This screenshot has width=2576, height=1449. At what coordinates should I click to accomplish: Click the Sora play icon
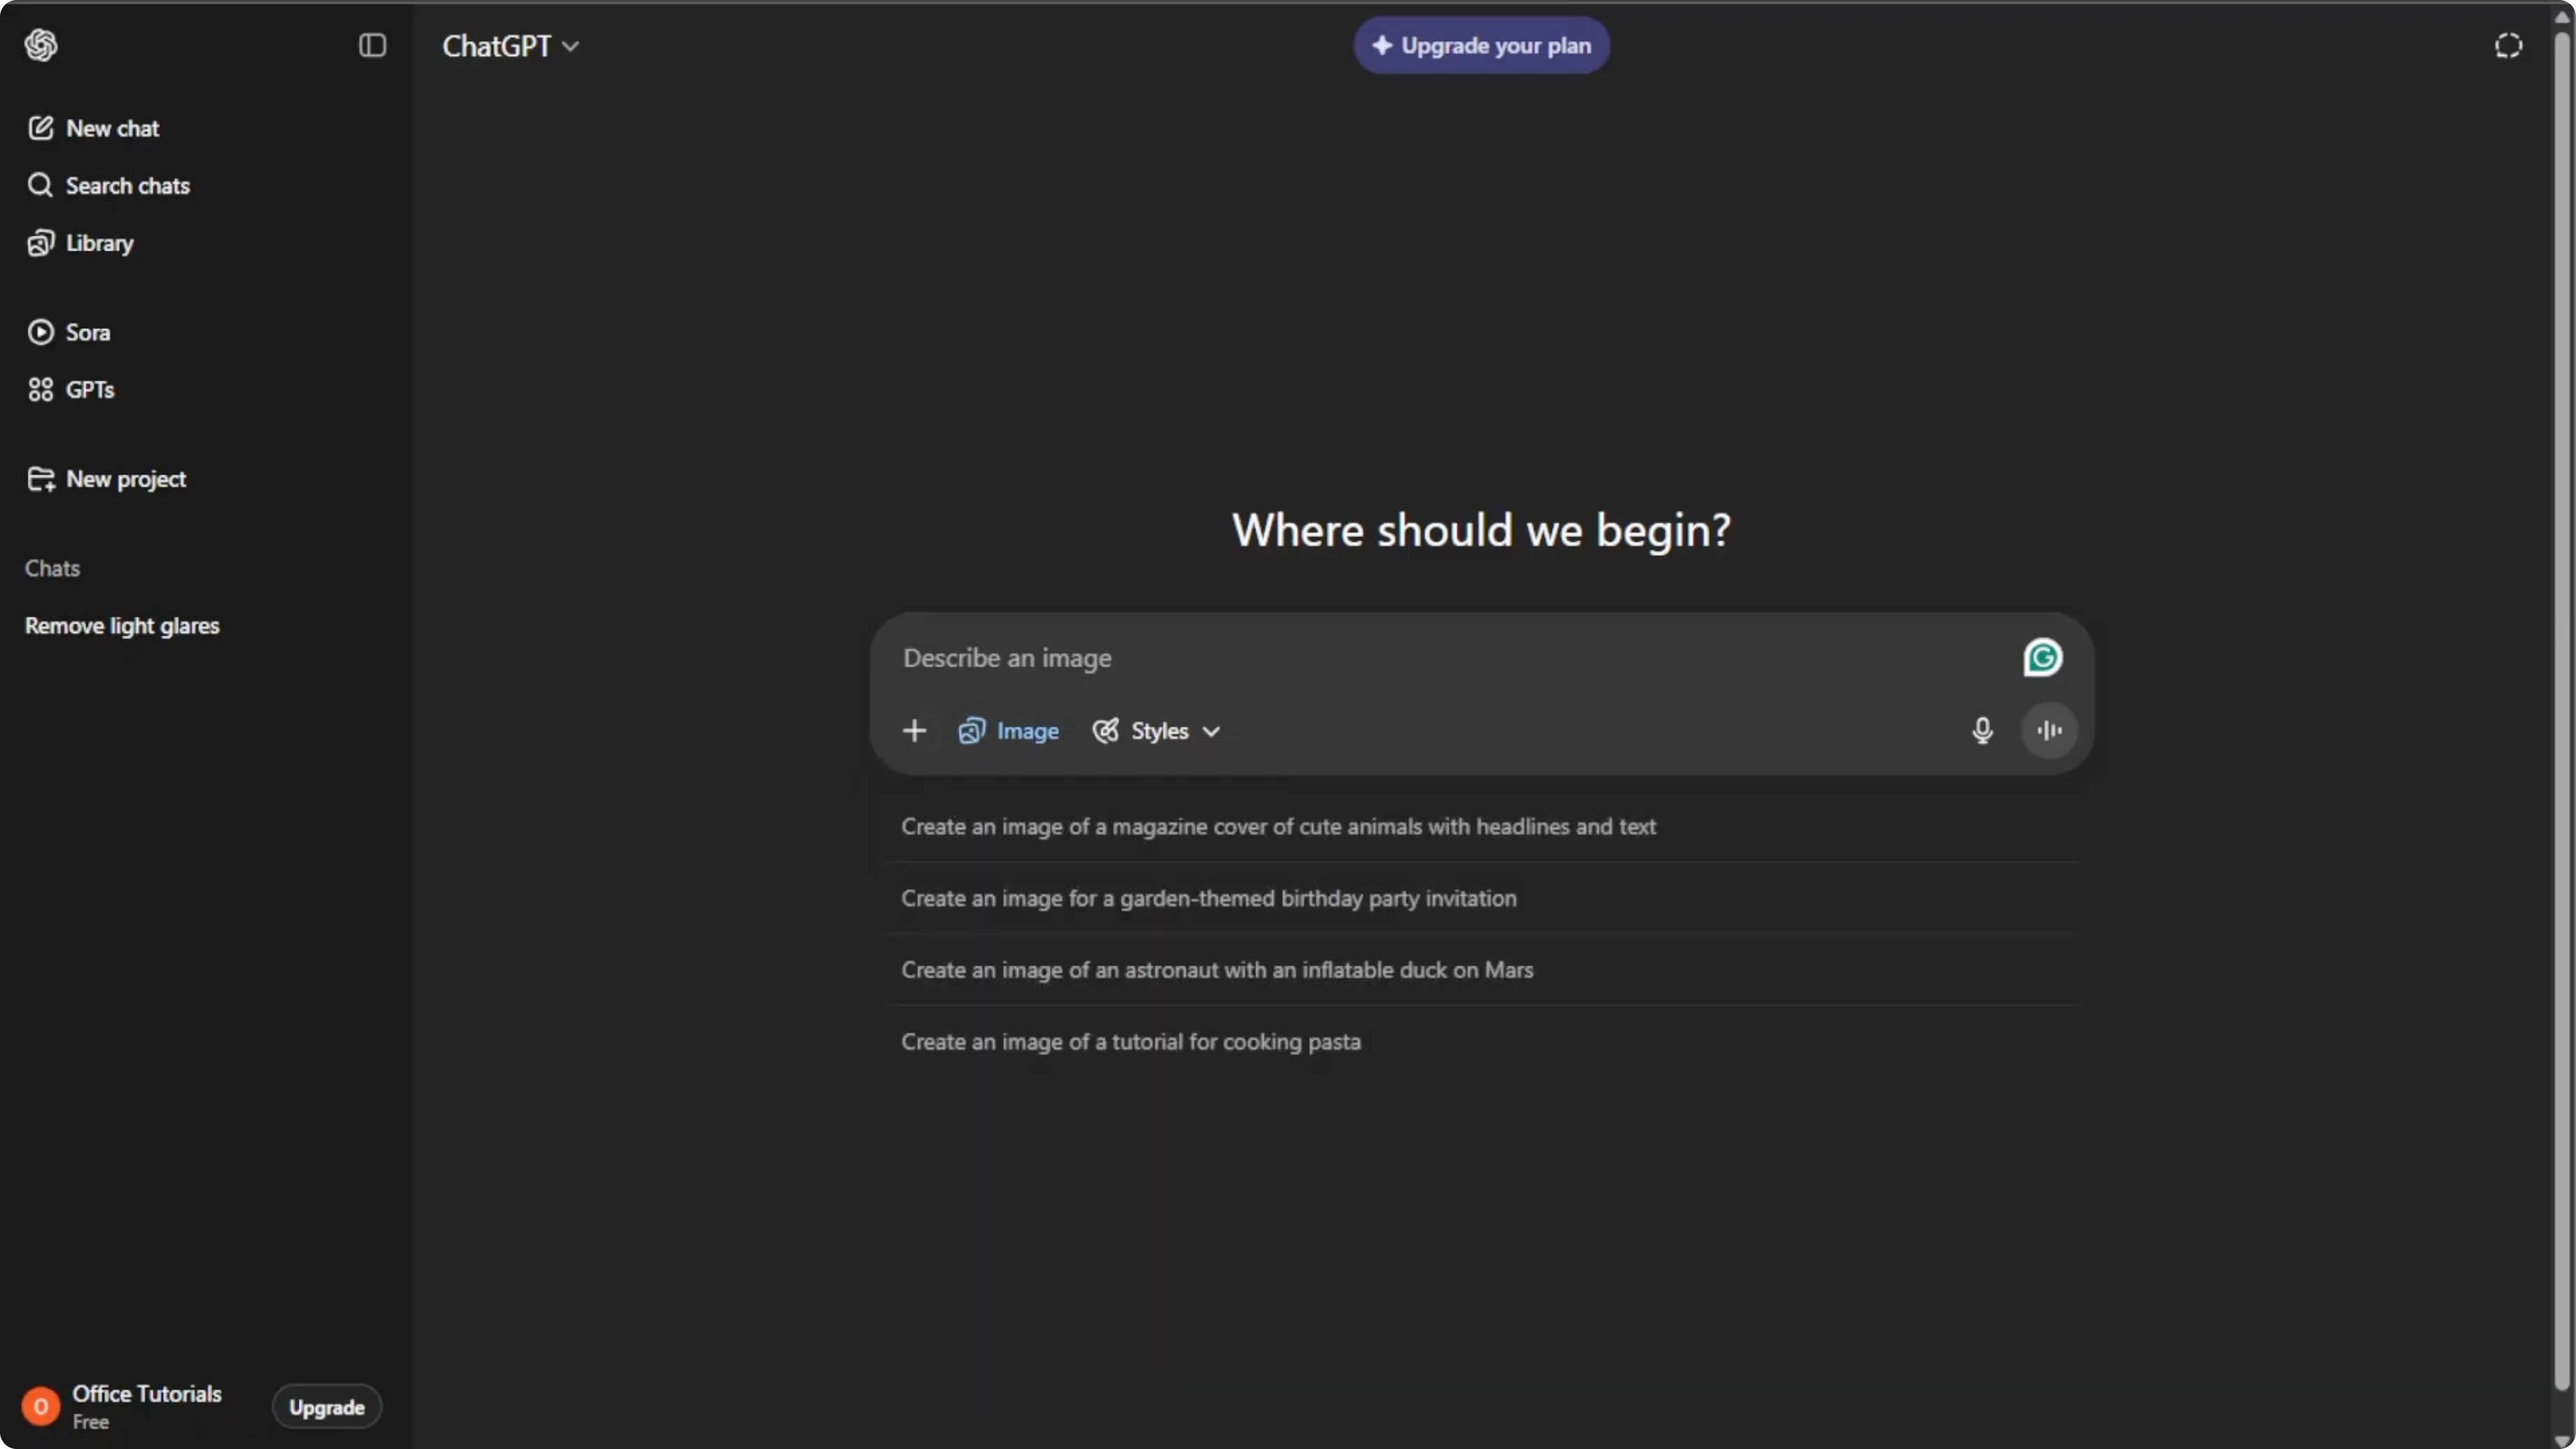point(40,332)
